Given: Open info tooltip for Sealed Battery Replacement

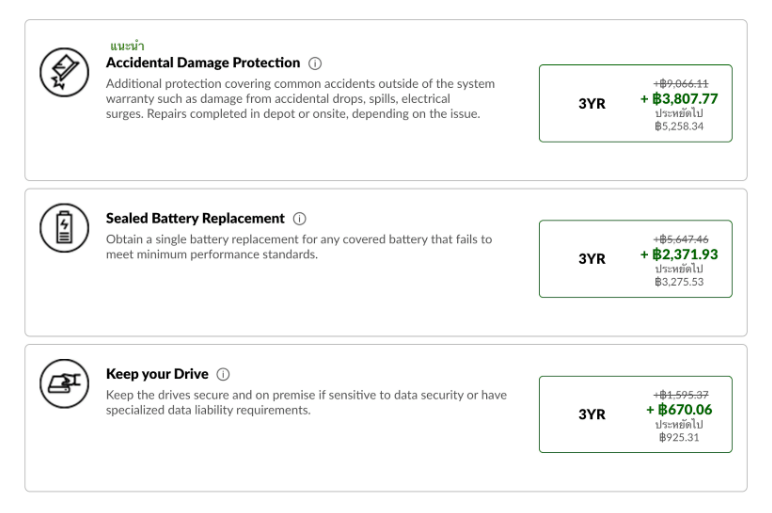Looking at the screenshot, I should pos(299,219).
